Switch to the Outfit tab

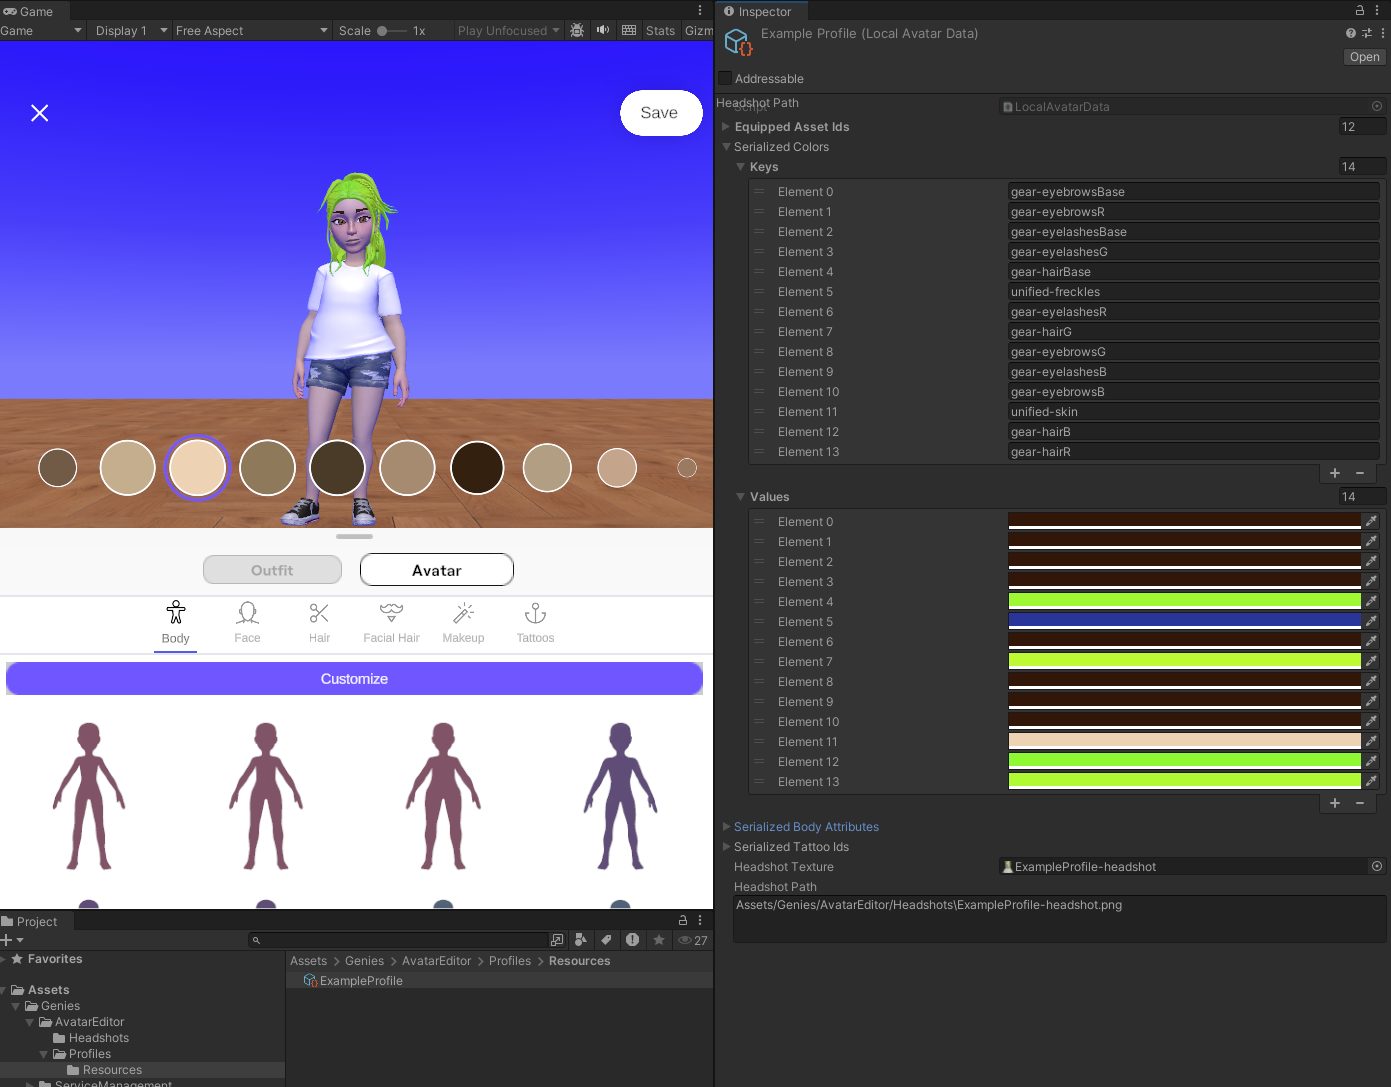[x=272, y=570]
